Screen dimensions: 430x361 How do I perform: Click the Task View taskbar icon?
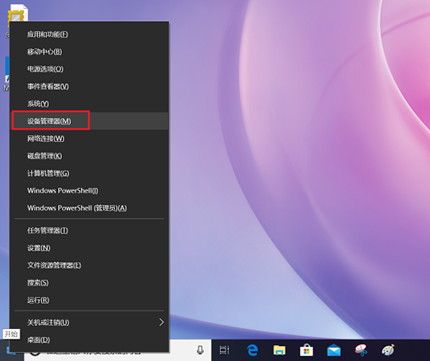point(224,350)
